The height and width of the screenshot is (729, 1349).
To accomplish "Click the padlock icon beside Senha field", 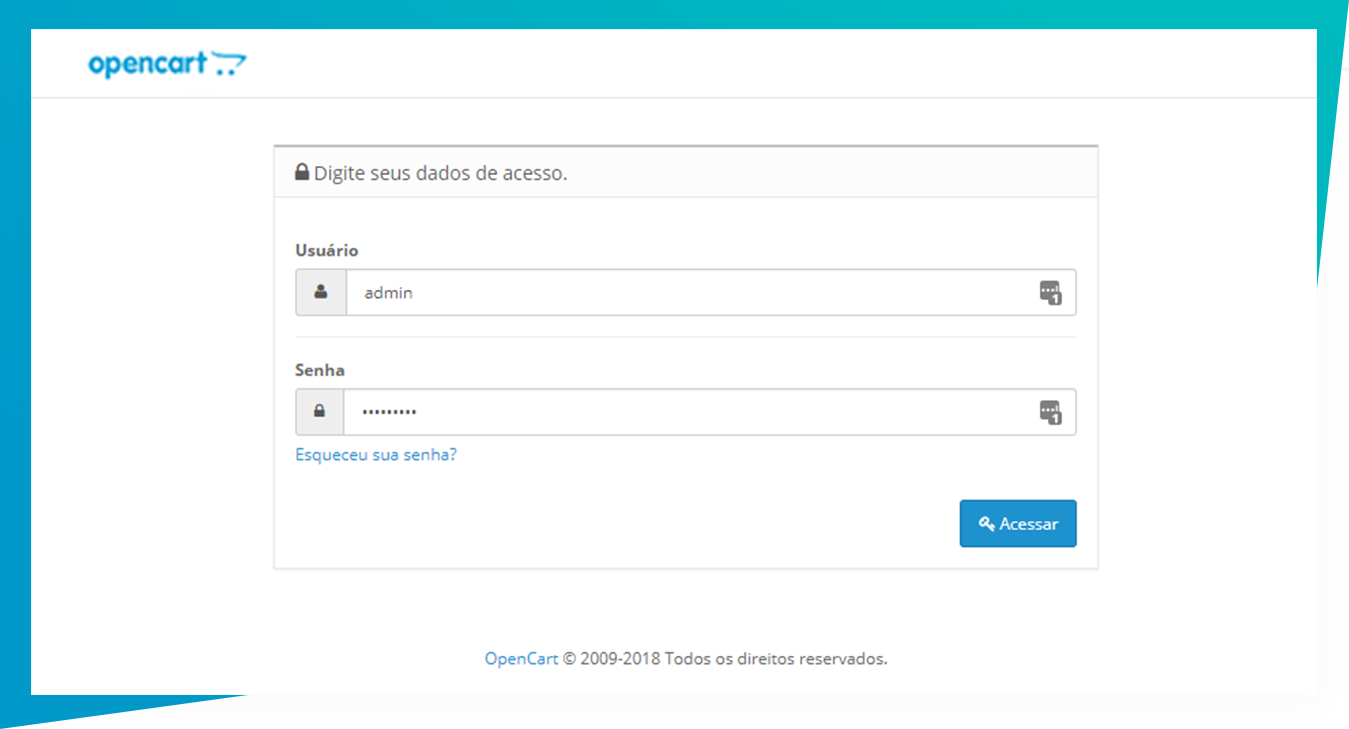I will tap(320, 411).
